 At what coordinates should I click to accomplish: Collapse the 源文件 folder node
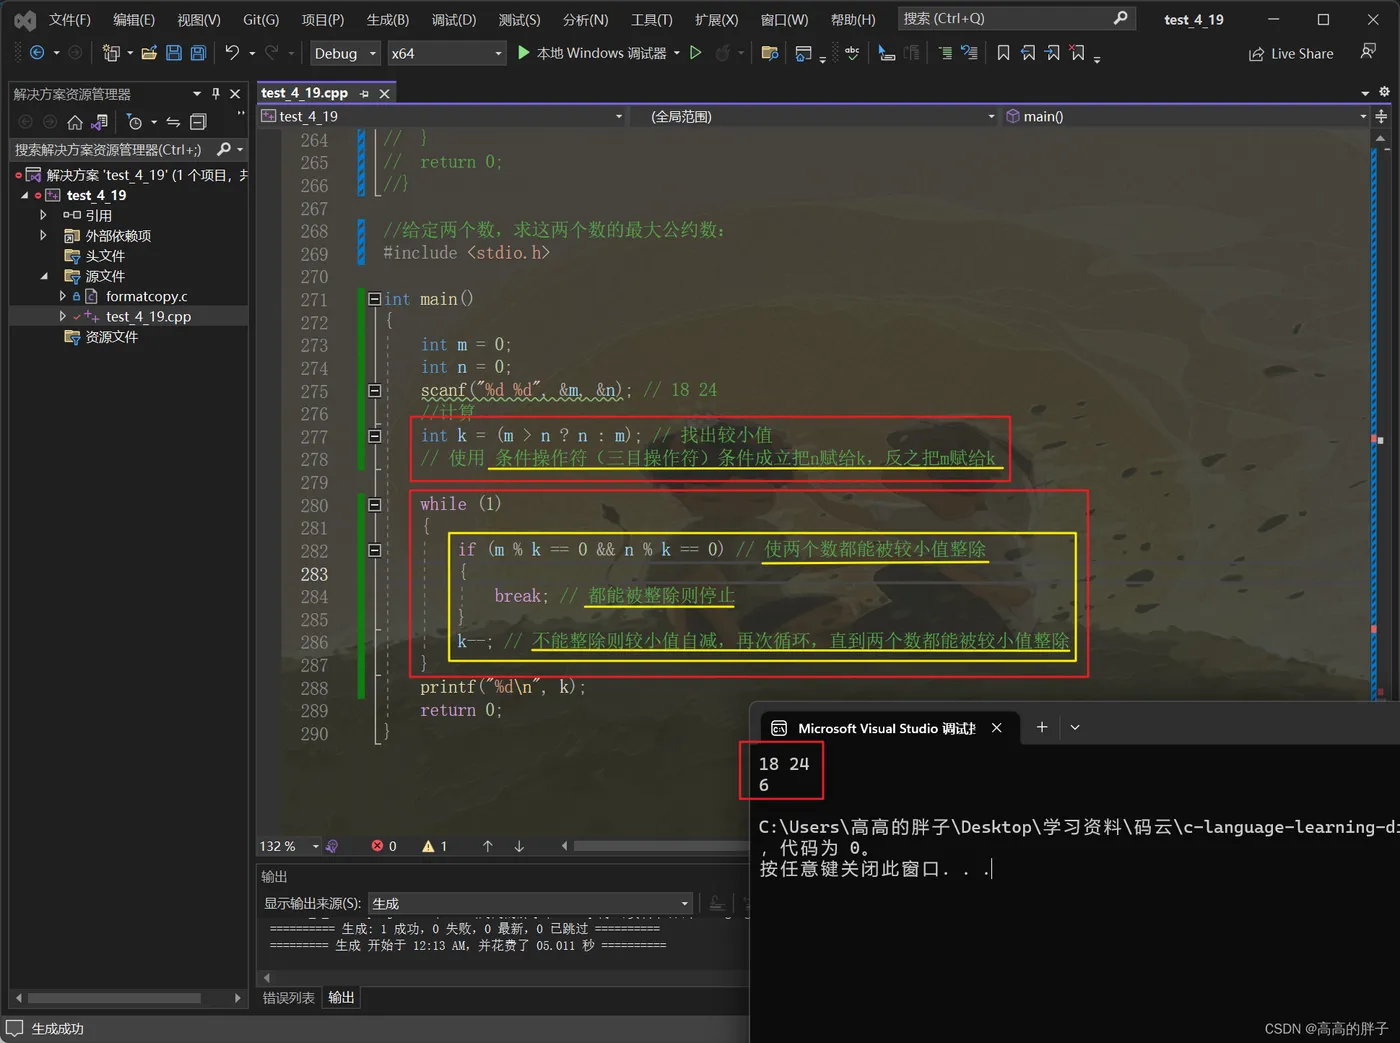point(43,276)
